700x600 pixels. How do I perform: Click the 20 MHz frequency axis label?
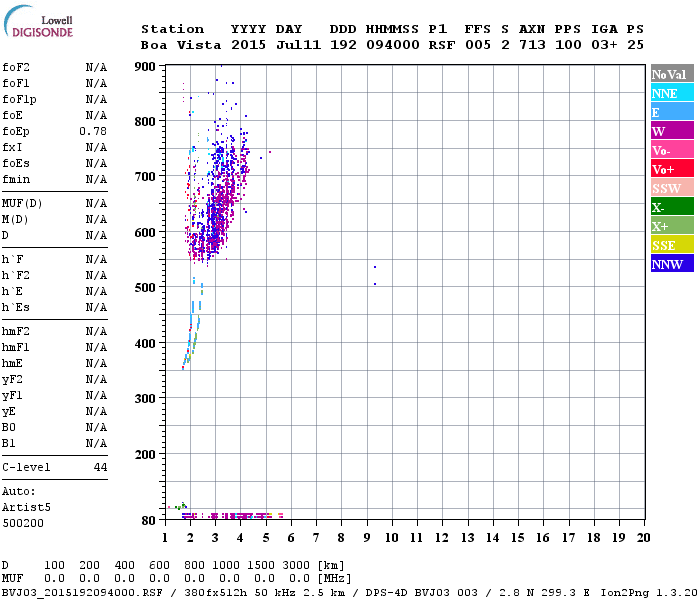643,538
